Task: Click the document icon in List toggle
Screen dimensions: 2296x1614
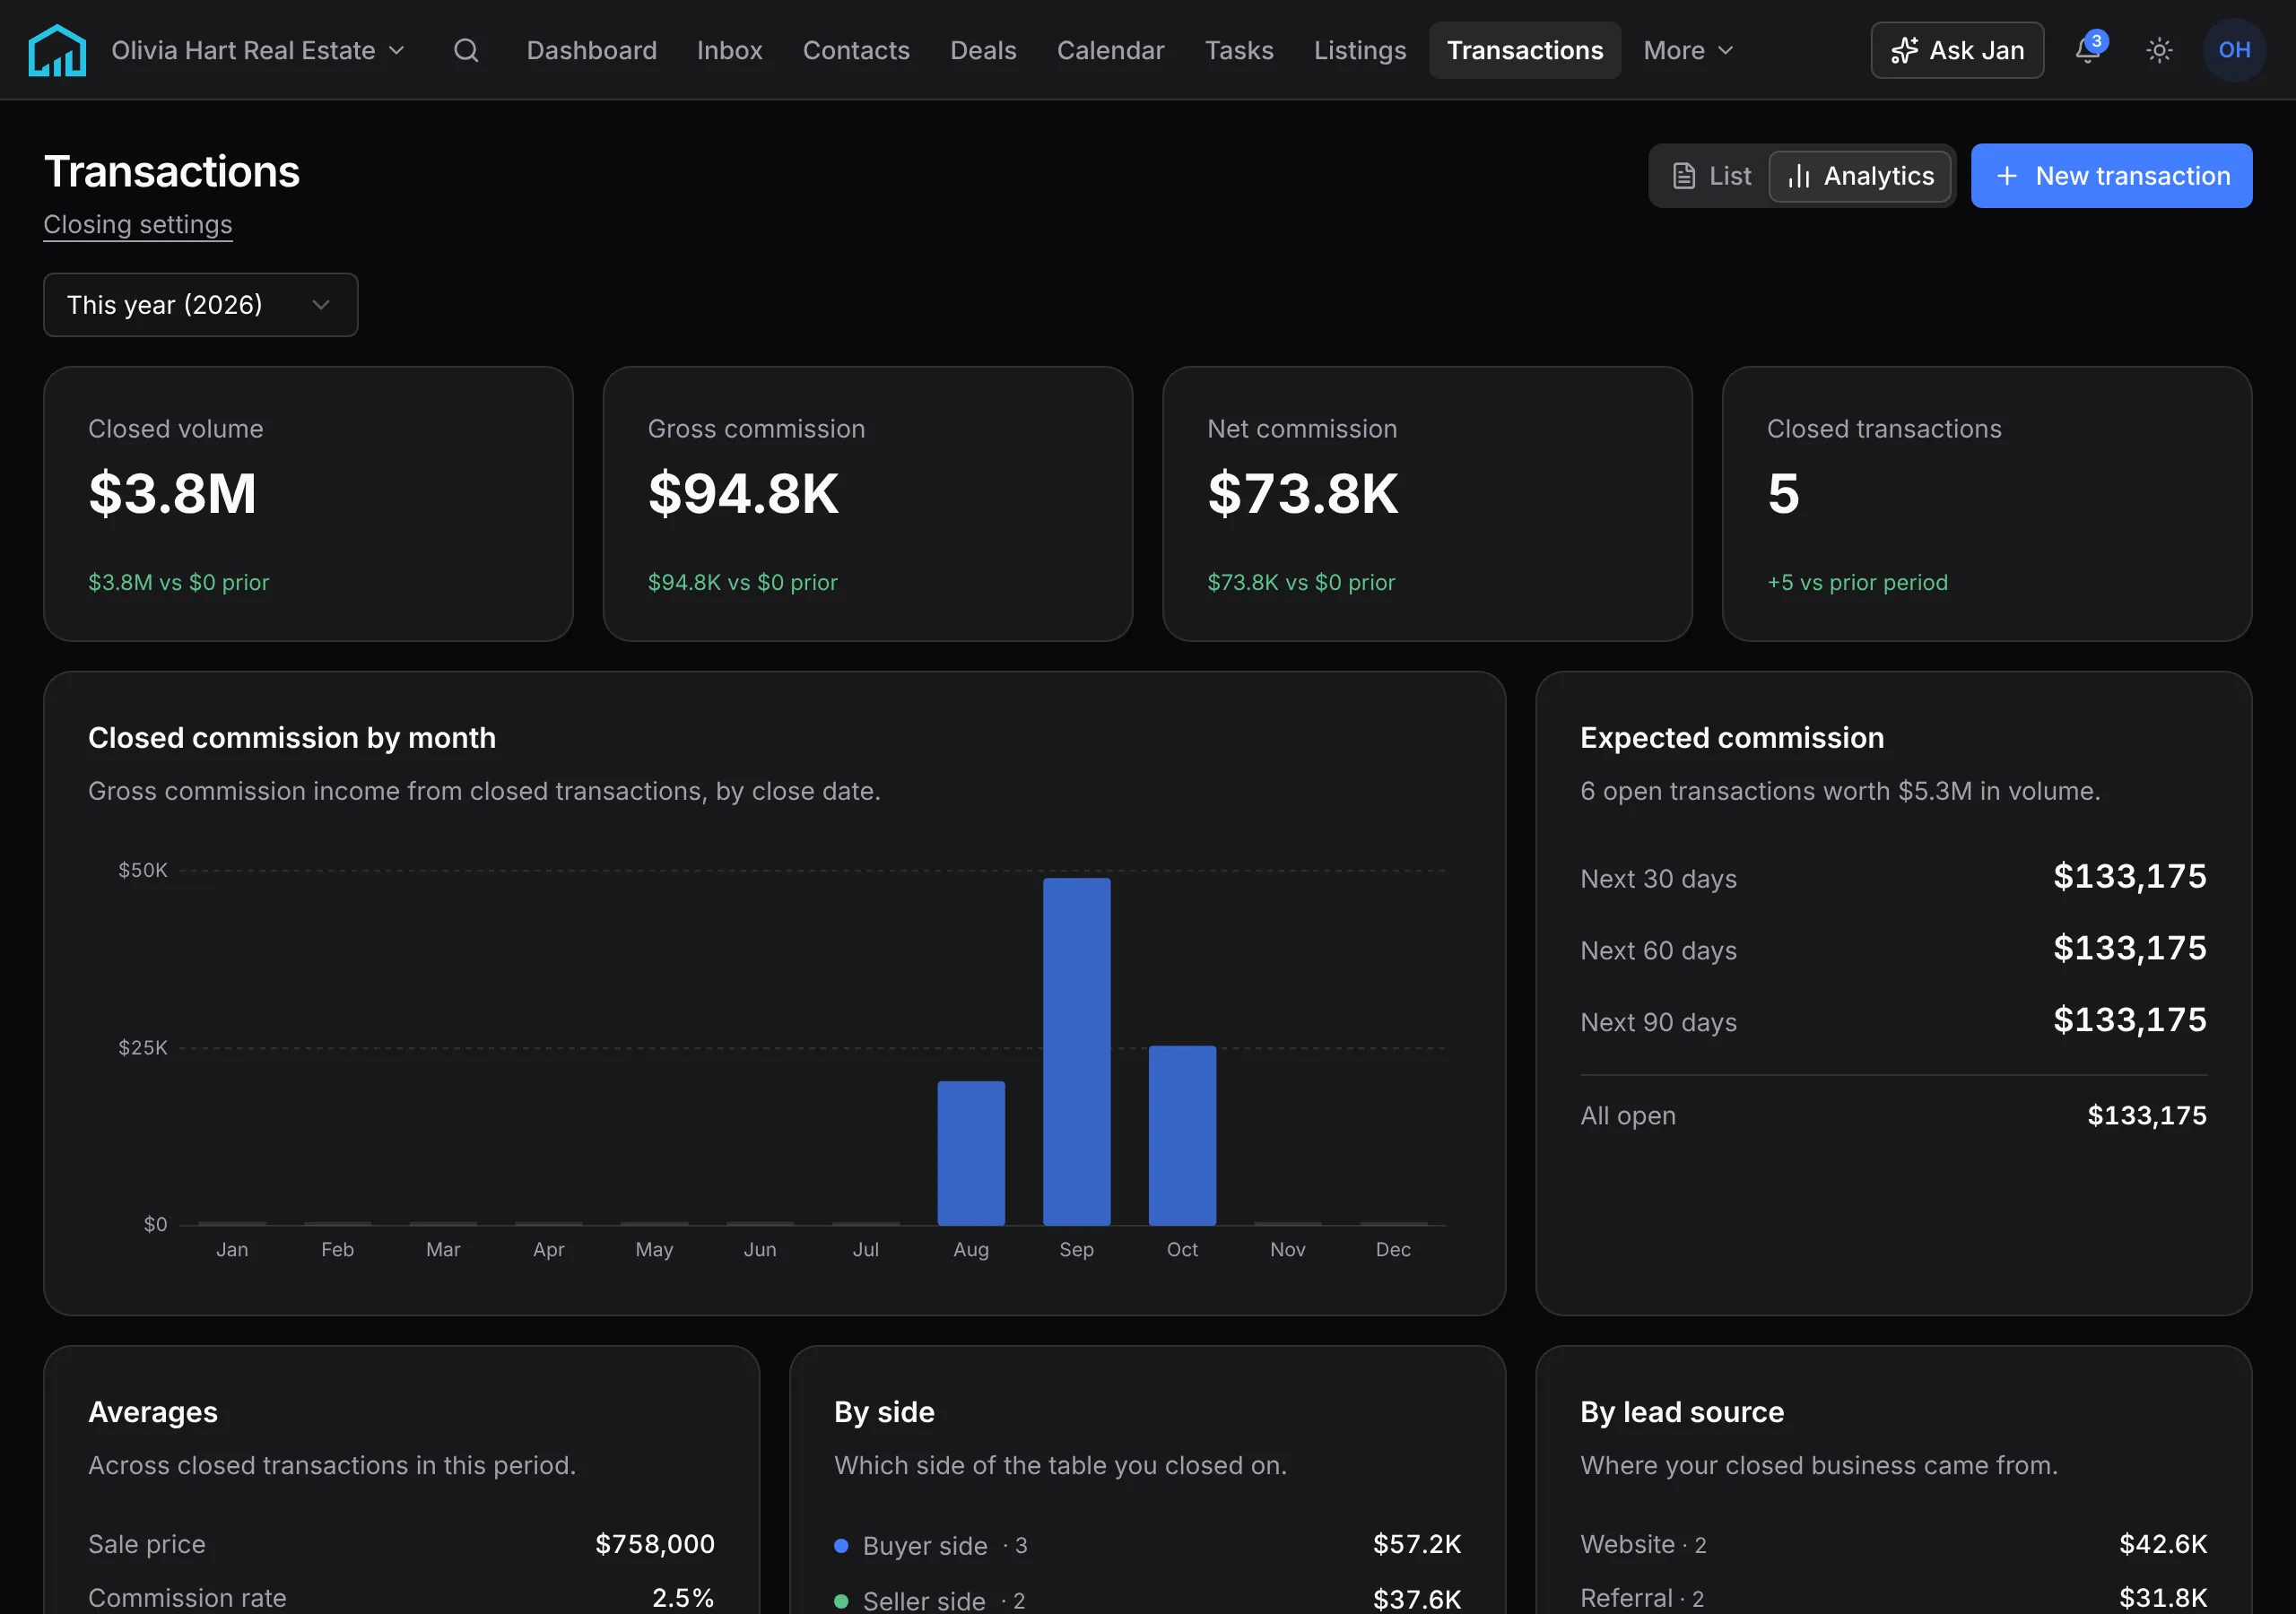Action: 1684,176
